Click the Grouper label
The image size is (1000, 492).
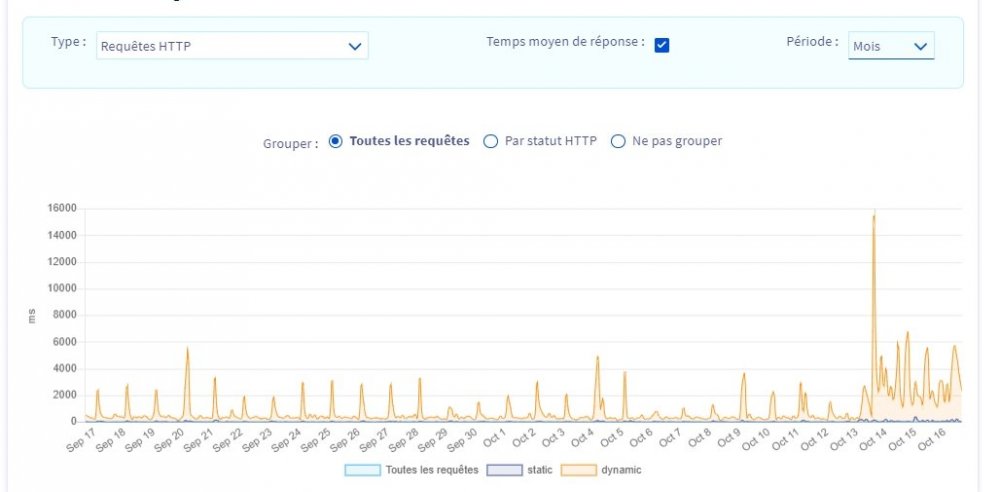pyautogui.click(x=290, y=144)
